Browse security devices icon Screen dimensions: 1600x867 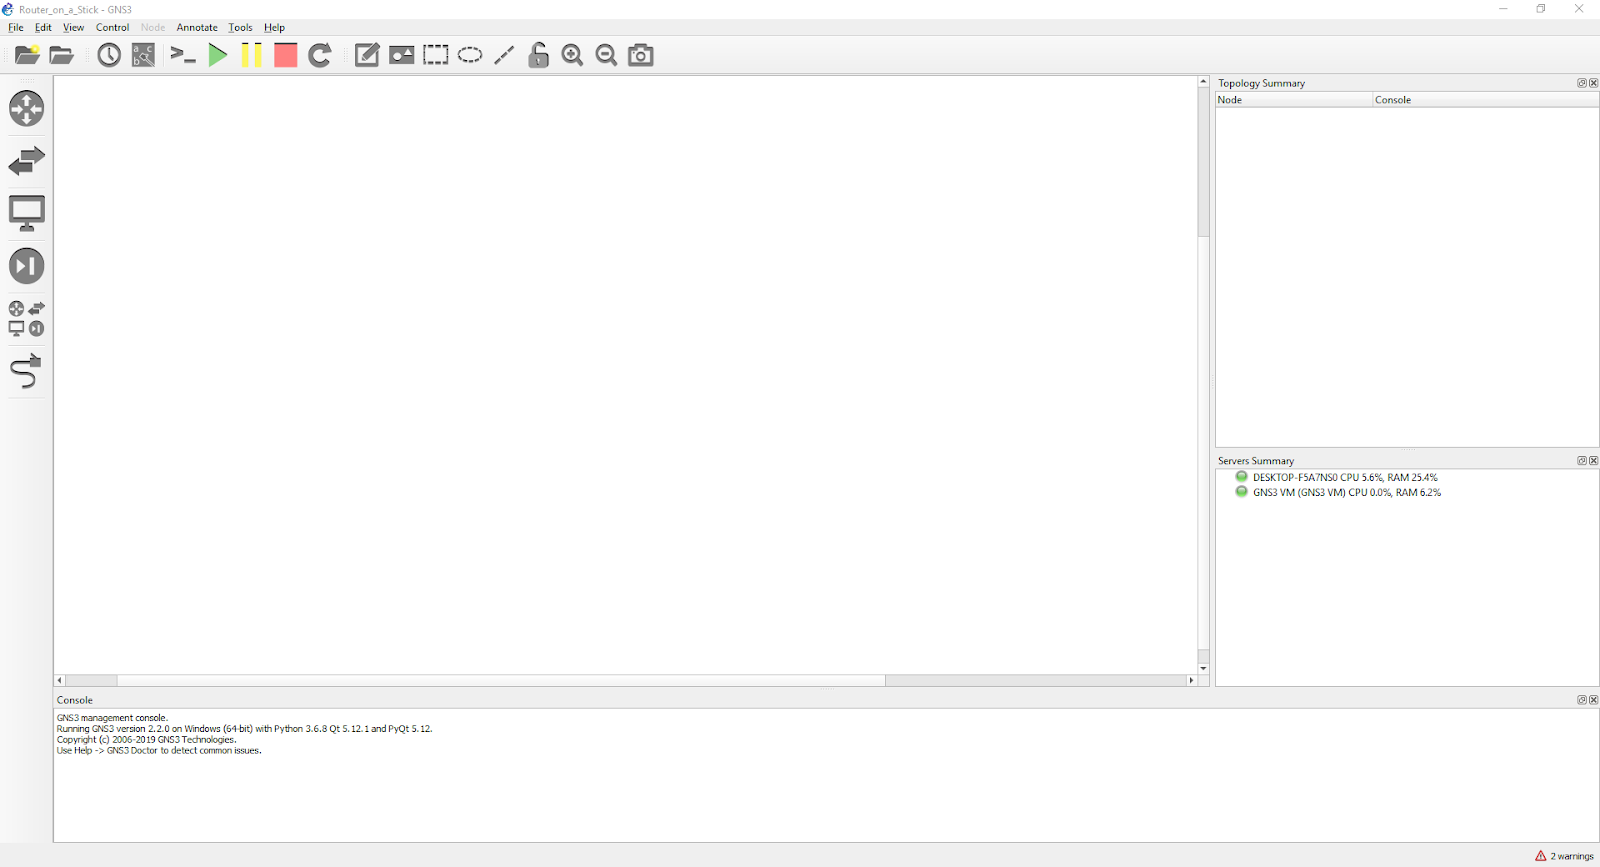pos(27,266)
